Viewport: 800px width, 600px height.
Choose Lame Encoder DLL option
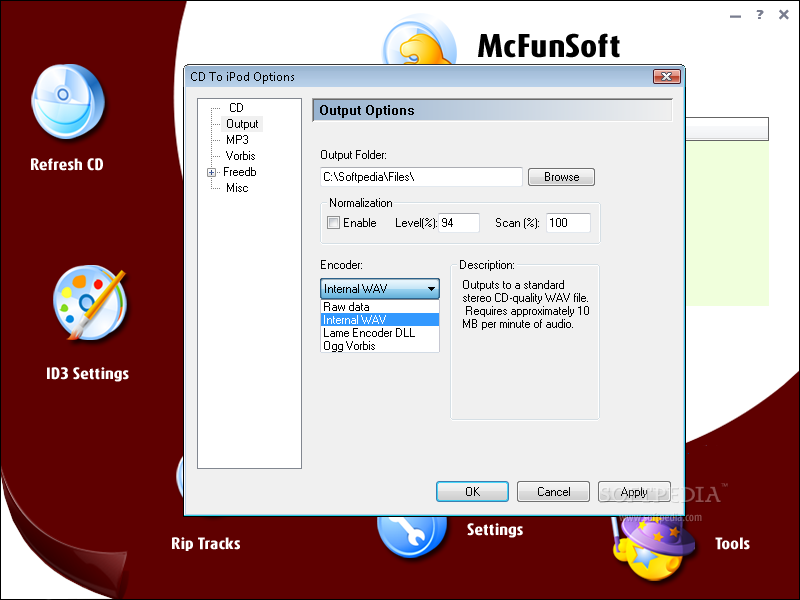[380, 333]
